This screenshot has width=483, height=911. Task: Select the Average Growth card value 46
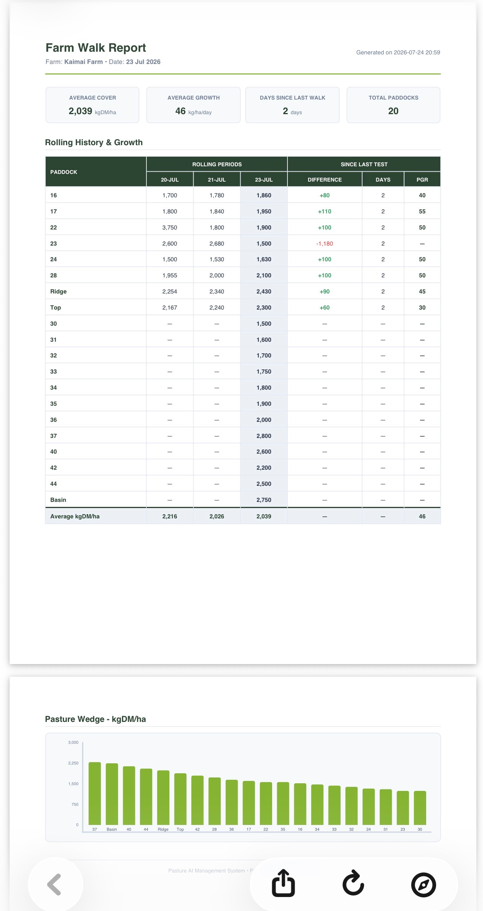(180, 111)
